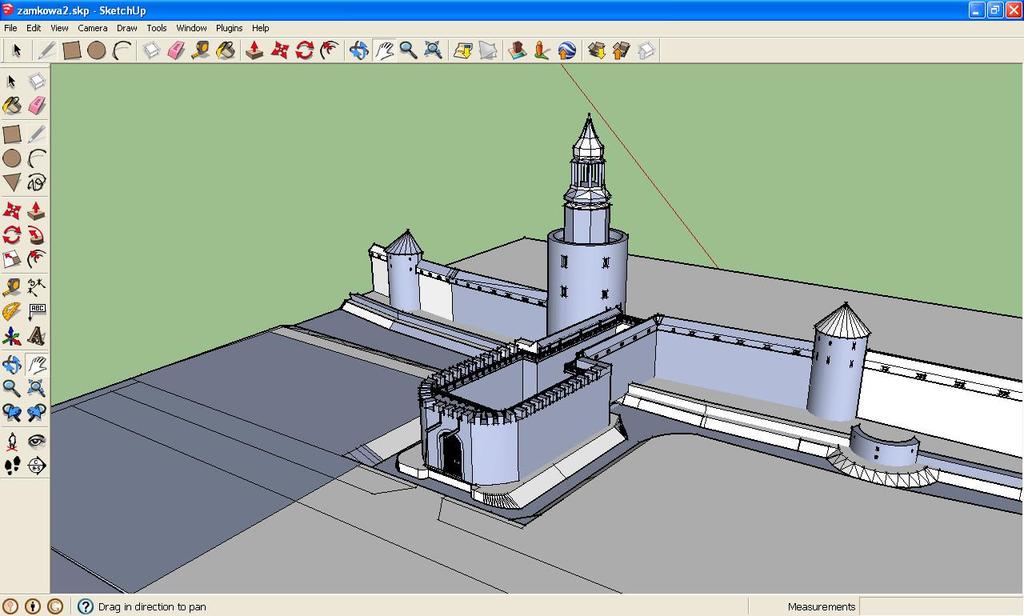Open the Instructor via the question mark icon

pos(86,606)
